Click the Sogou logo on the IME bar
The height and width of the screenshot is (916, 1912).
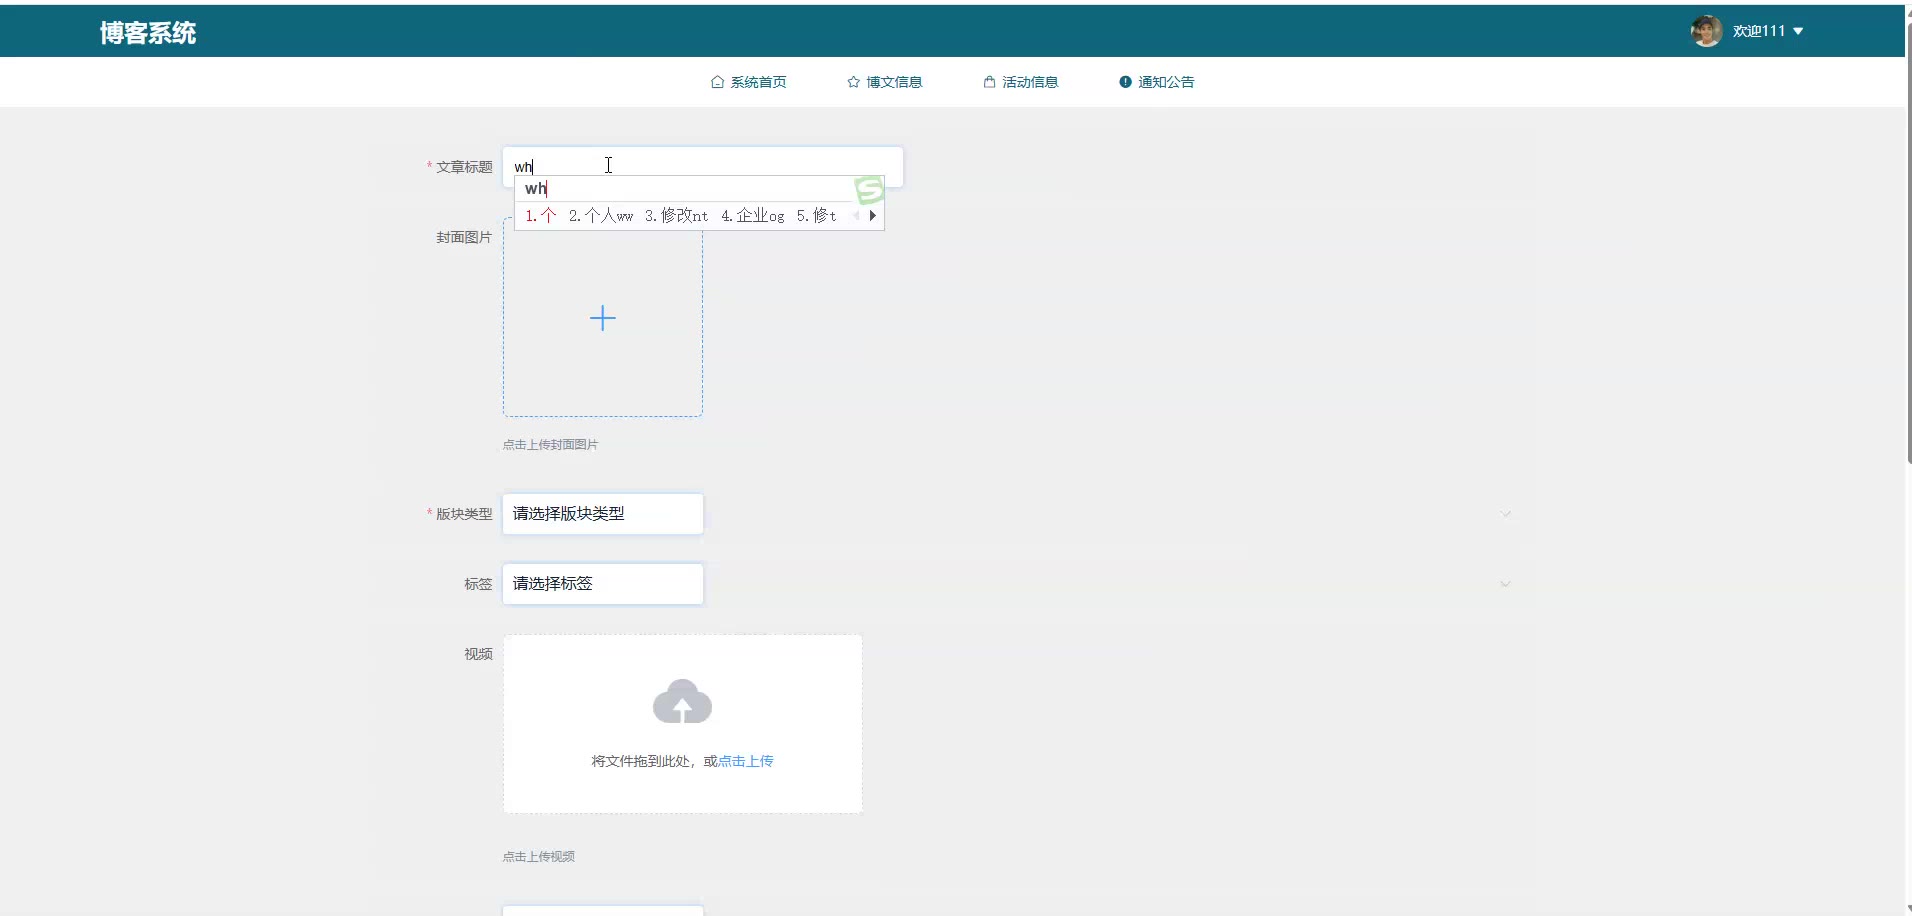[x=869, y=189]
